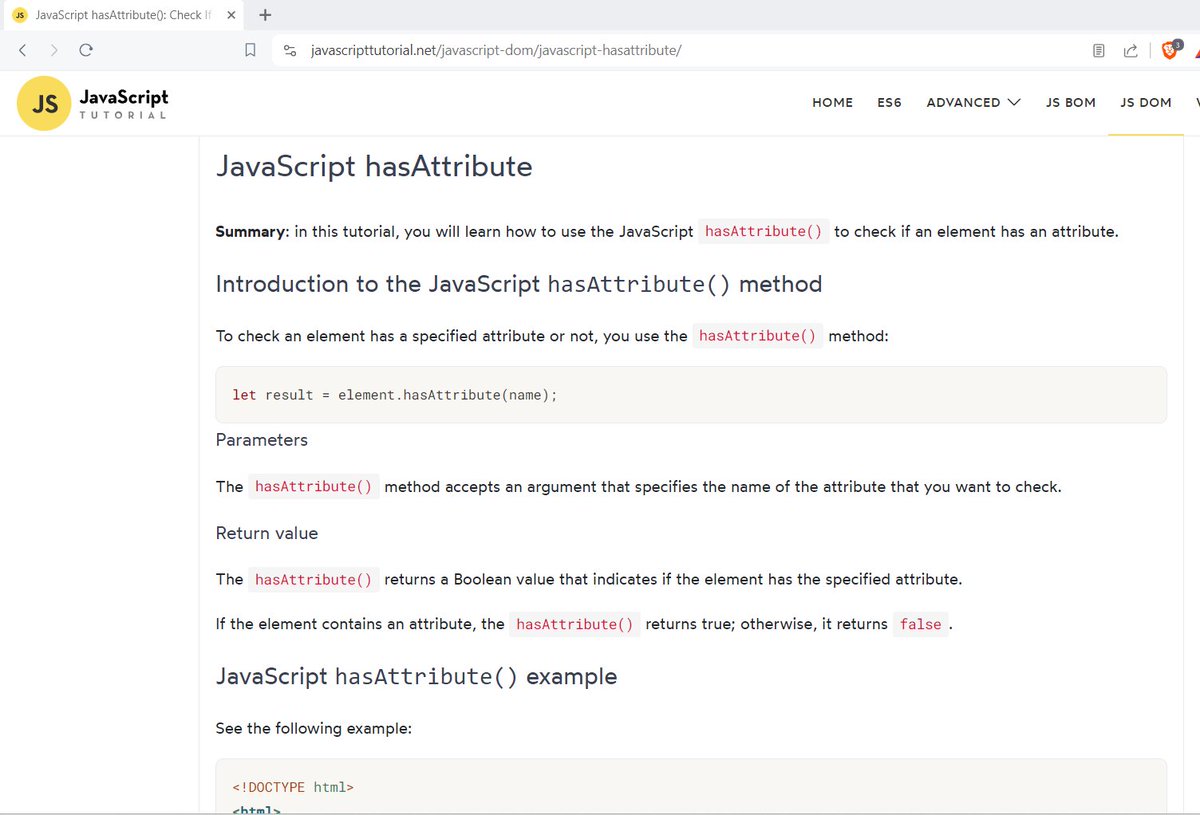
Task: Click 'See the following example:' text
Action: pos(314,728)
